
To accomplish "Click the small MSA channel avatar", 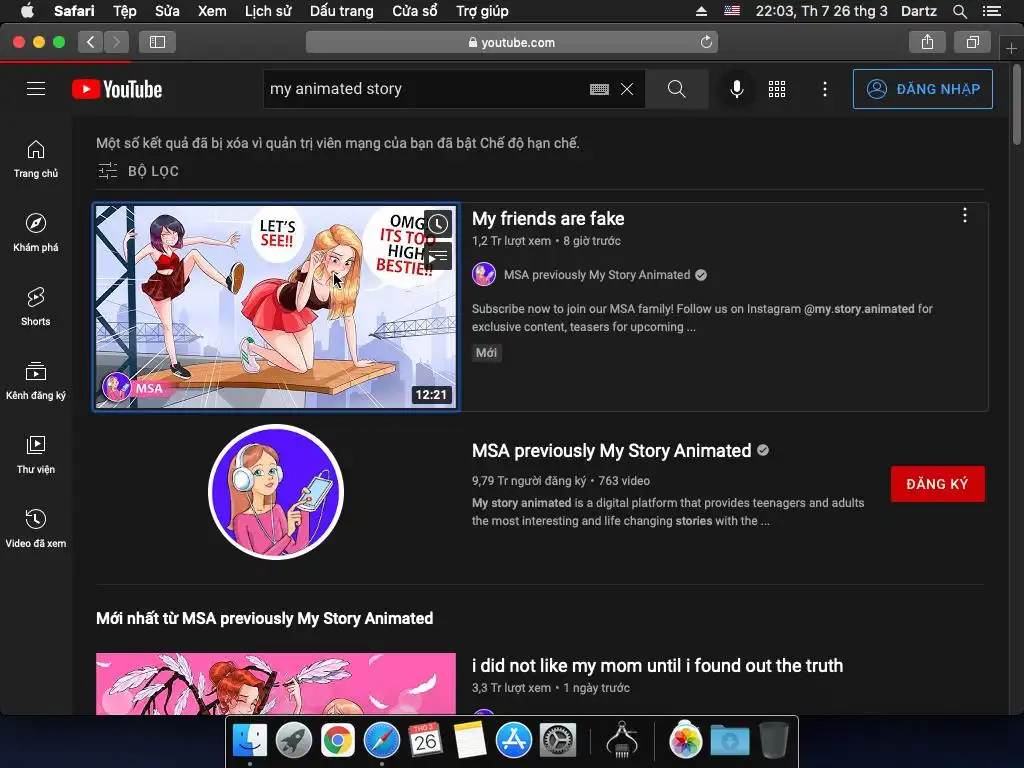I will 484,274.
